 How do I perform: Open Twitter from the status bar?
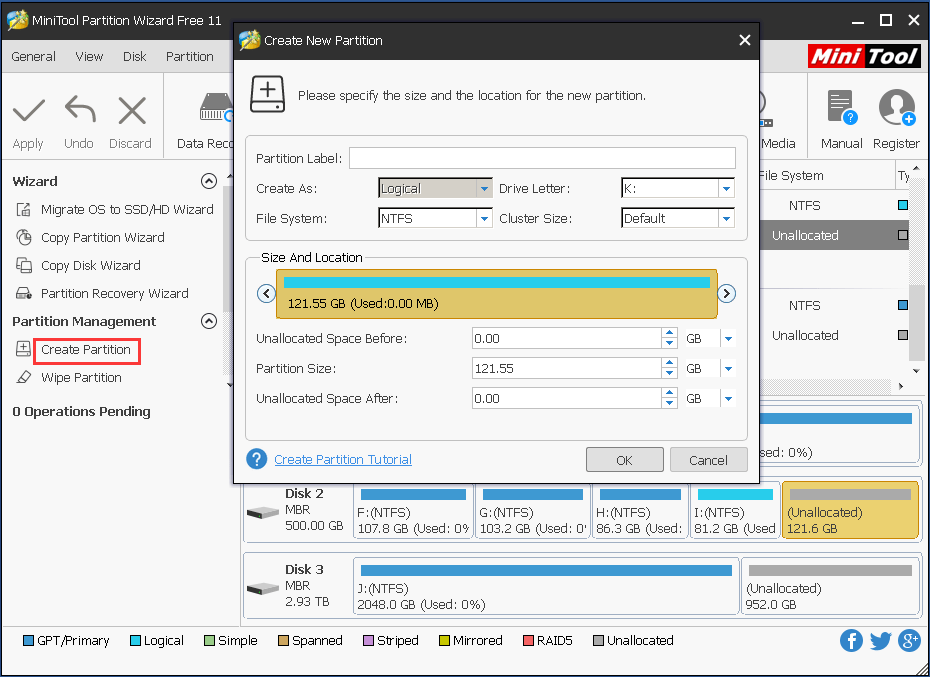(879, 641)
